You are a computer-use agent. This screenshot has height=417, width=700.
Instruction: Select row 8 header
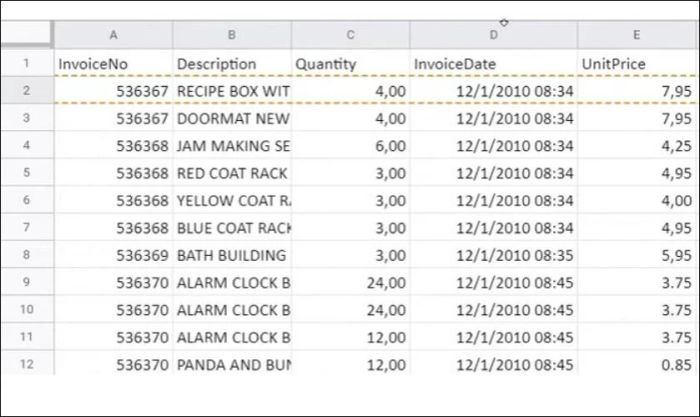(x=27, y=254)
